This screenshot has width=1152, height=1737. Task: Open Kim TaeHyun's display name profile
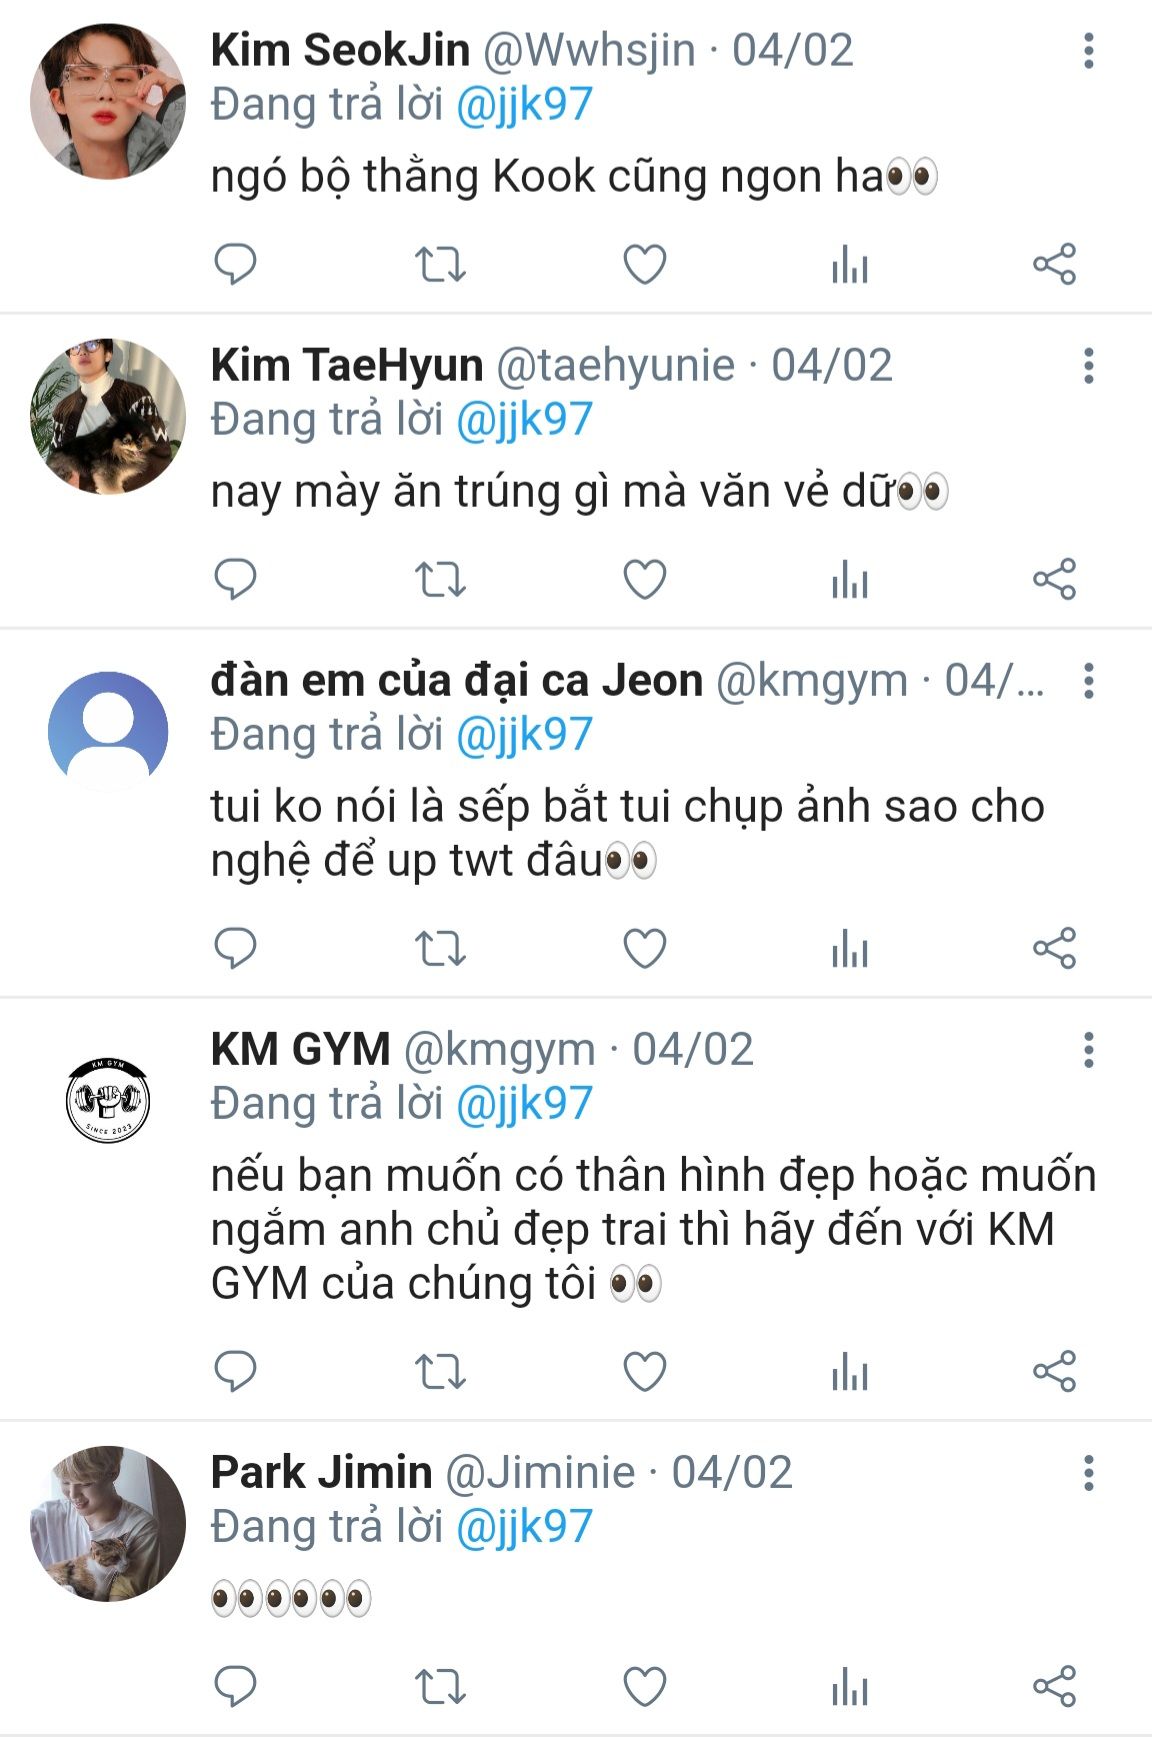point(347,365)
